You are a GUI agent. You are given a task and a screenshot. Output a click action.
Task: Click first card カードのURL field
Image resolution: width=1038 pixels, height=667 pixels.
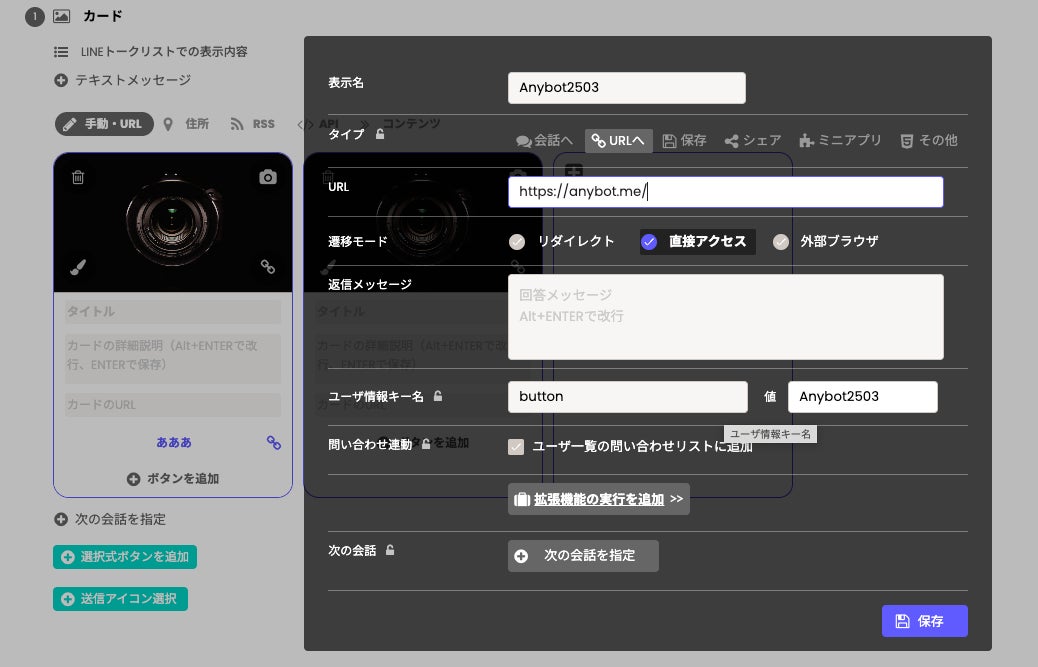coord(173,405)
